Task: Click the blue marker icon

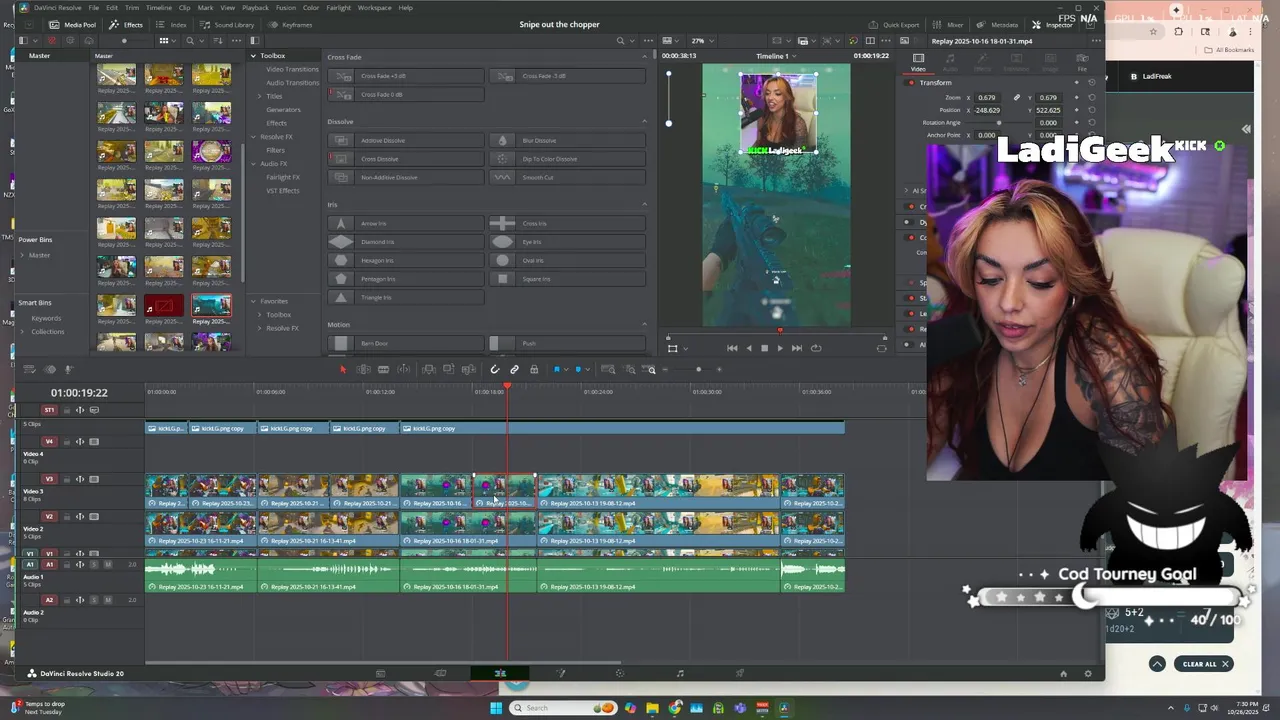Action: coord(578,370)
